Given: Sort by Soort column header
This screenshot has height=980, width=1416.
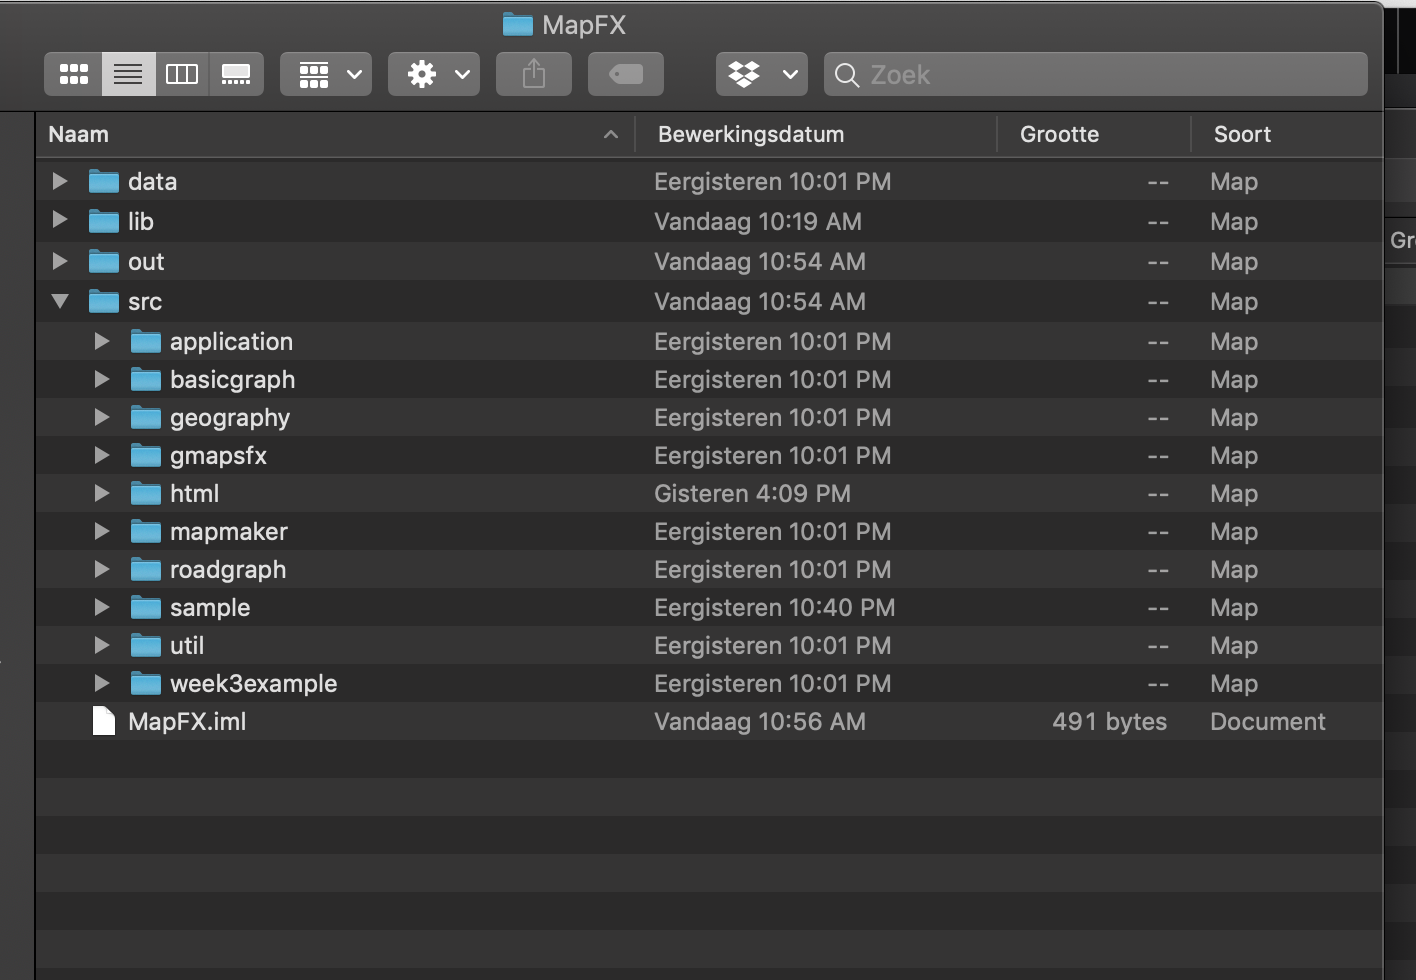Looking at the screenshot, I should coord(1288,134).
